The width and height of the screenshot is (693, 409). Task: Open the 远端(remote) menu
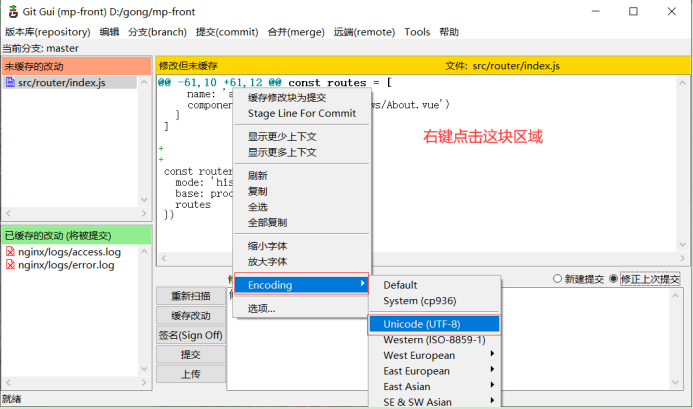[364, 32]
